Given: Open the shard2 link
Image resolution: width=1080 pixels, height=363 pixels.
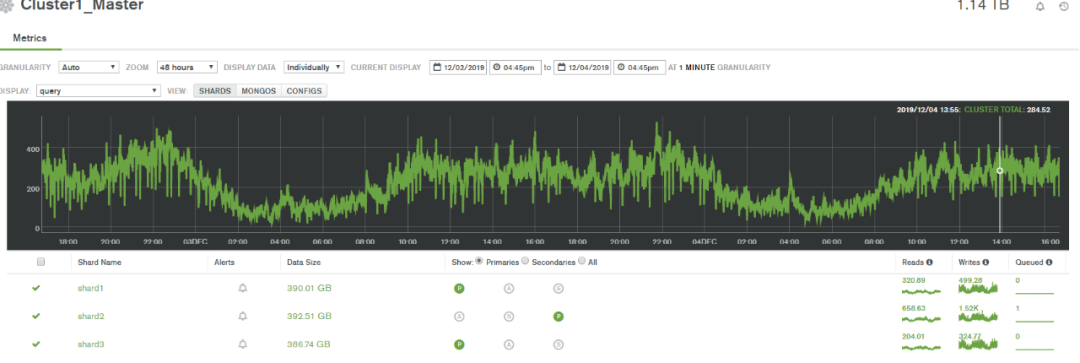Looking at the screenshot, I should point(91,316).
